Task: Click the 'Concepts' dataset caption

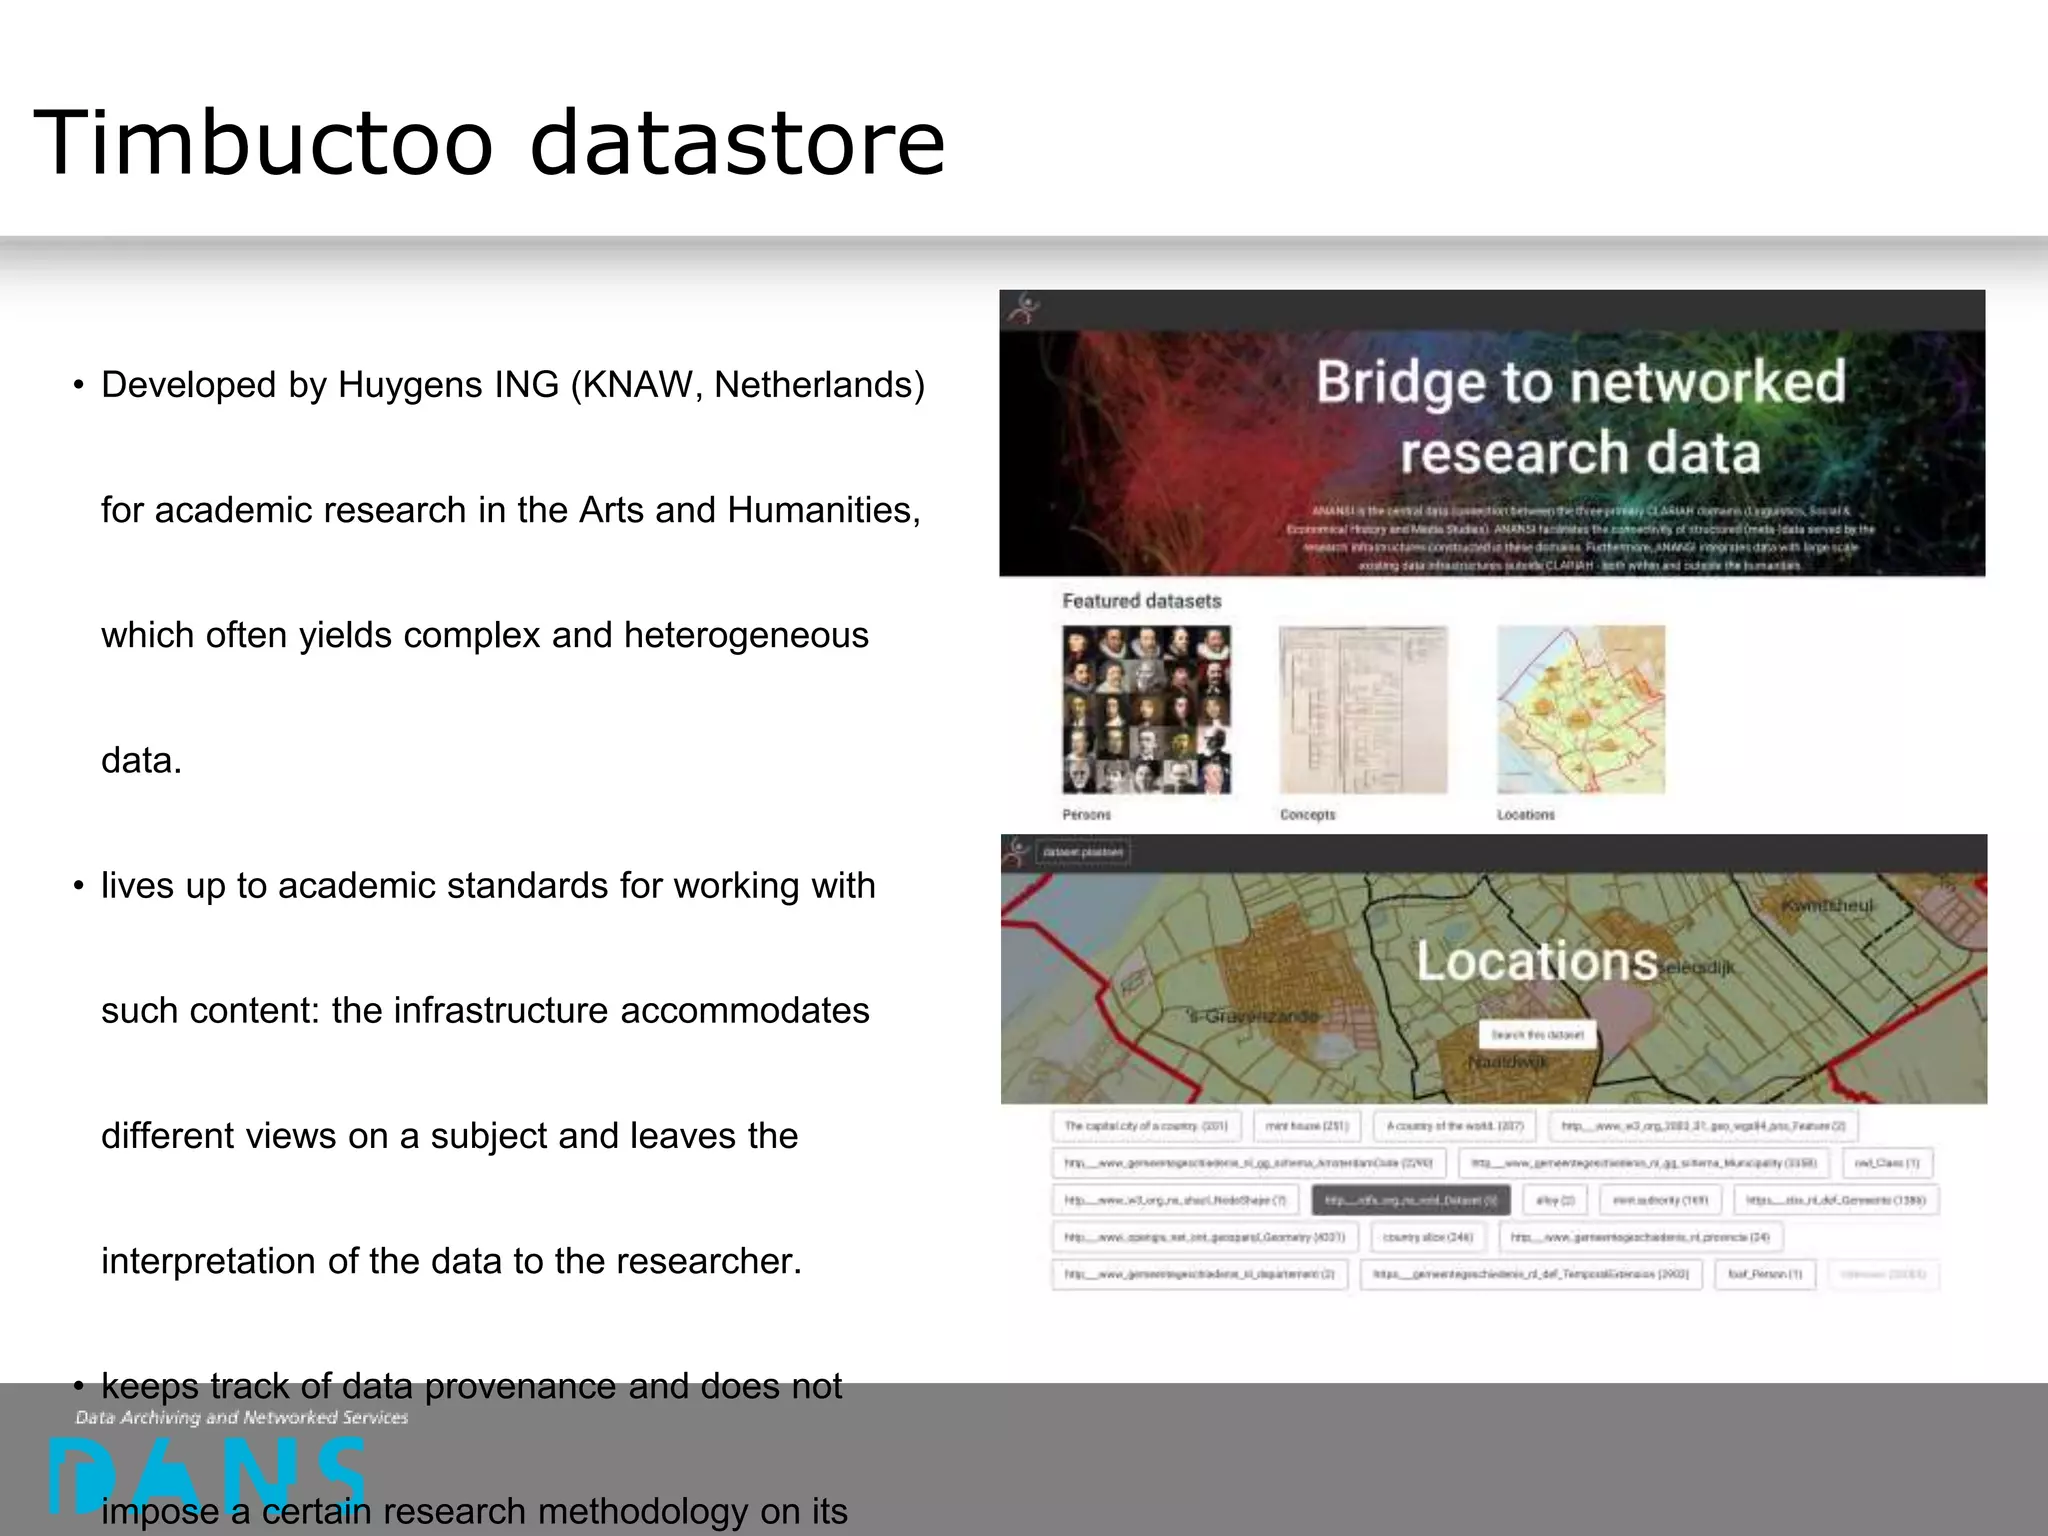Action: [1307, 815]
